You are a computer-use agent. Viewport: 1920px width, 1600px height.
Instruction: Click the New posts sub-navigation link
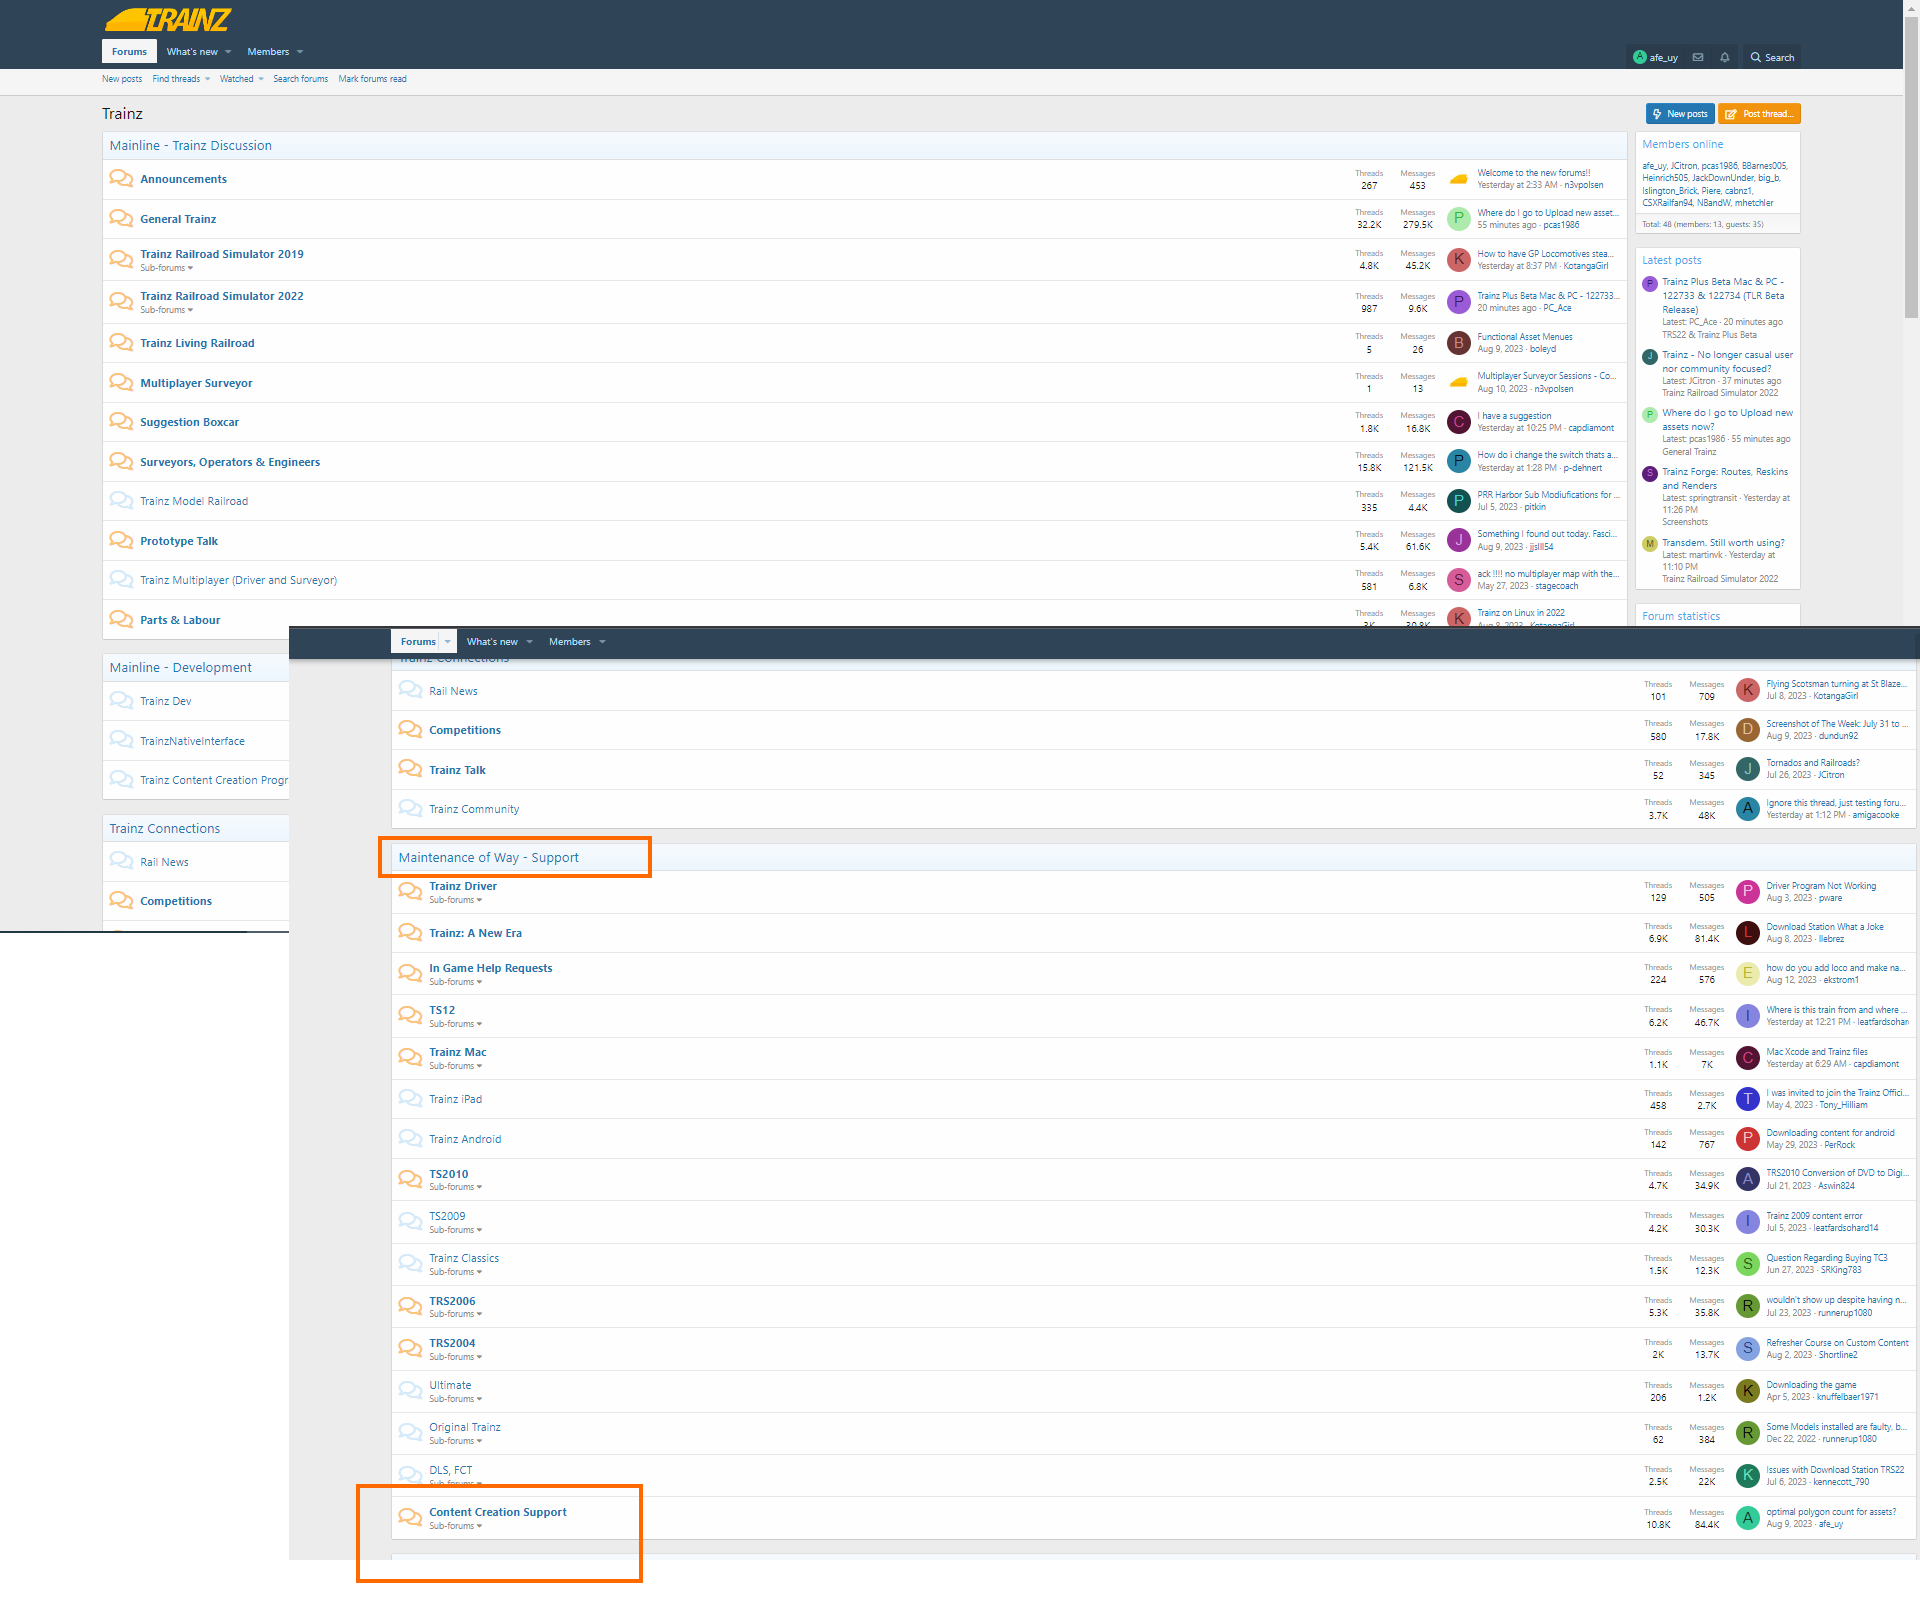pyautogui.click(x=122, y=79)
